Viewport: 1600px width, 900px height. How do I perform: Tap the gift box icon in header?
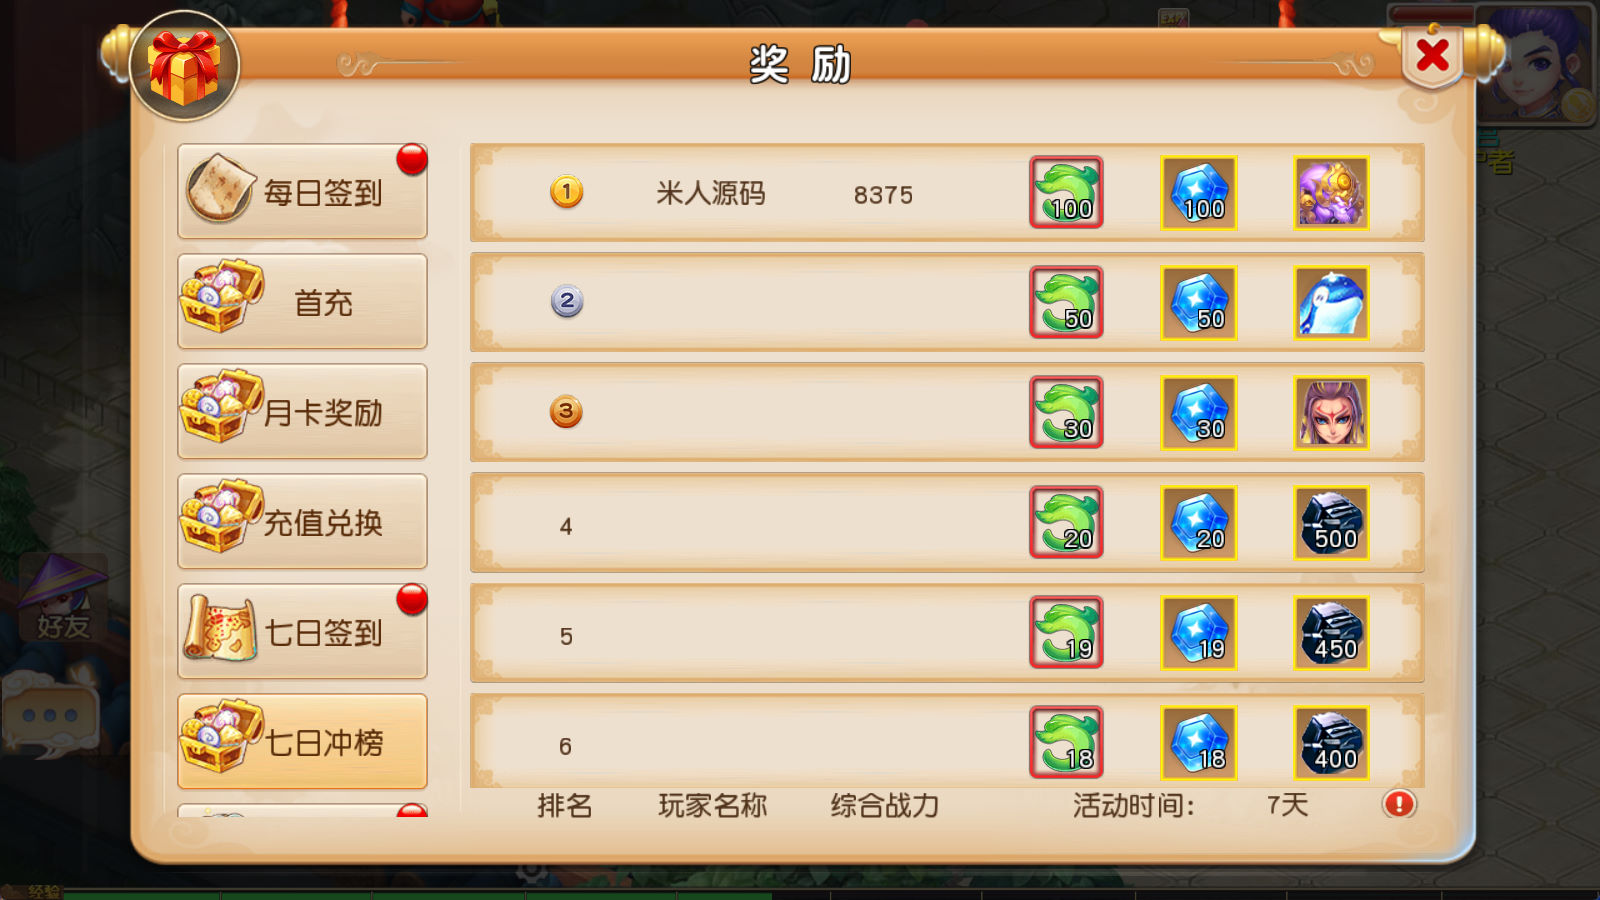pos(184,66)
